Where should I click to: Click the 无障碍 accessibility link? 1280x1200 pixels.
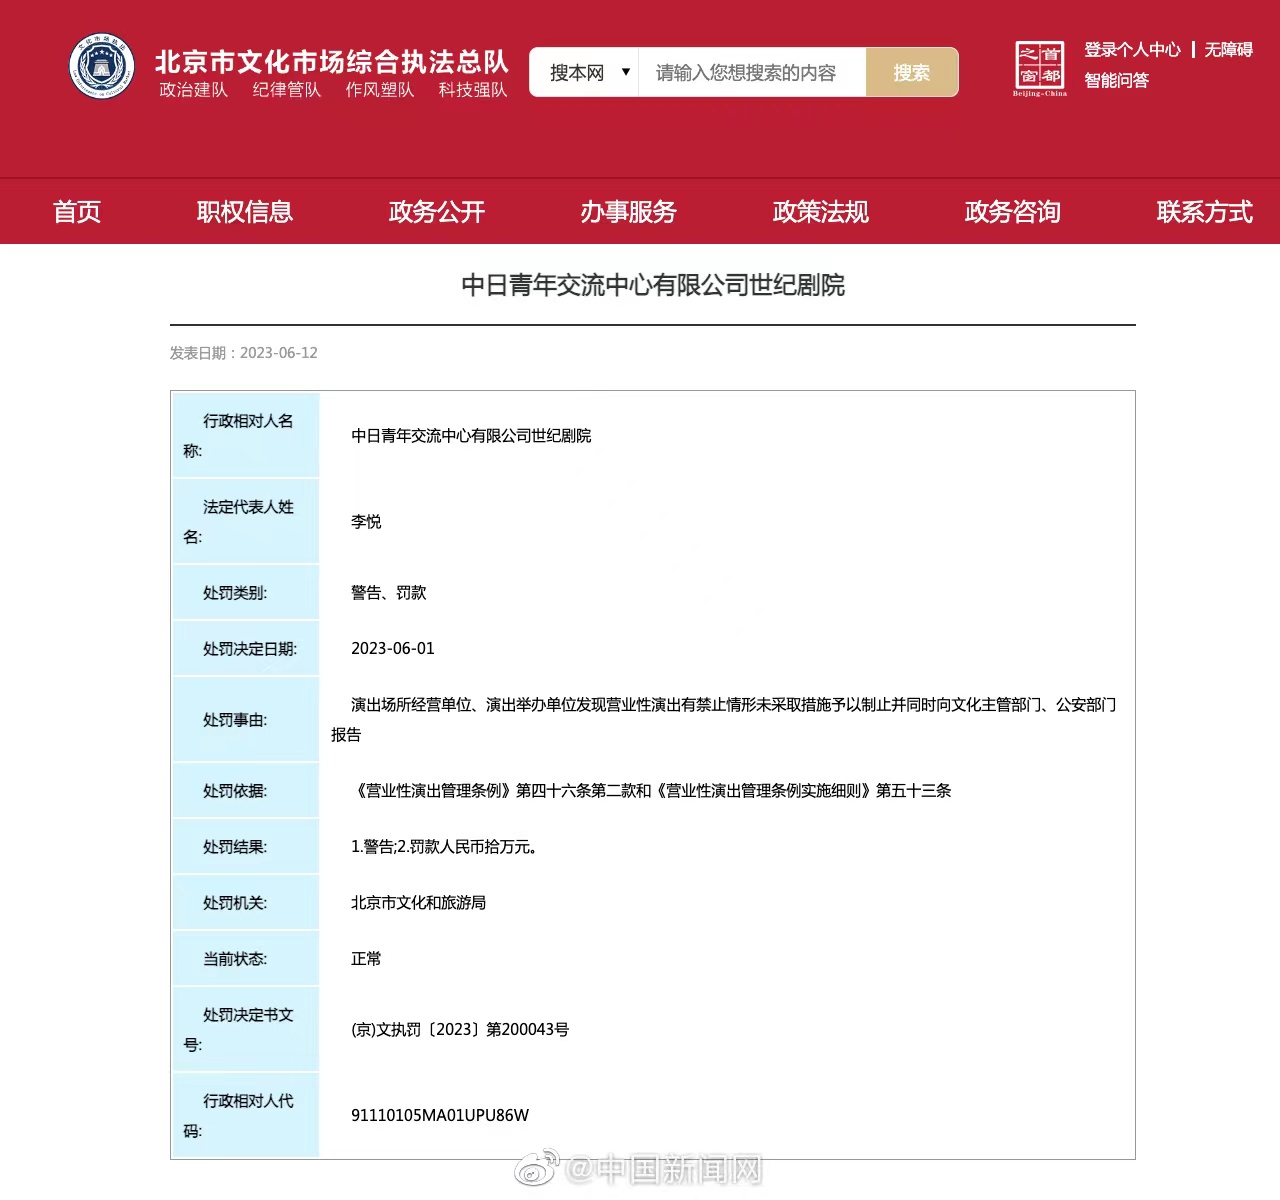click(x=1228, y=50)
